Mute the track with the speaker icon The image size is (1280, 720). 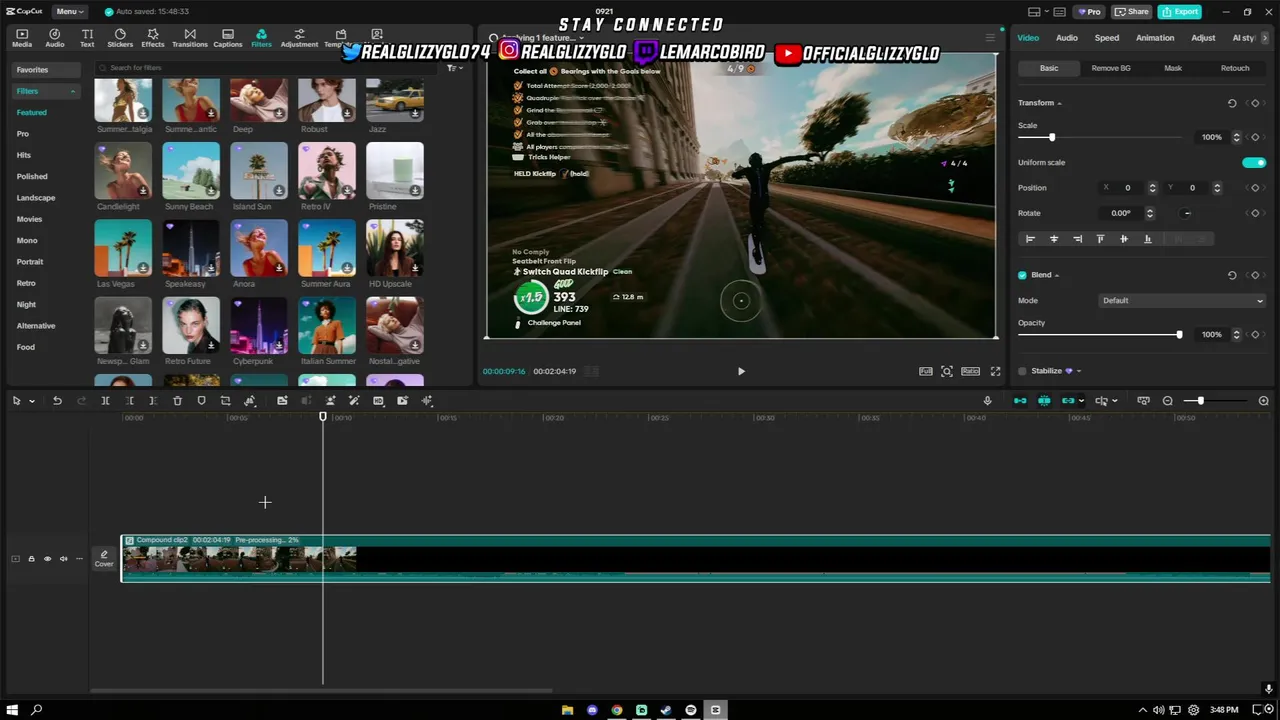[x=63, y=559]
